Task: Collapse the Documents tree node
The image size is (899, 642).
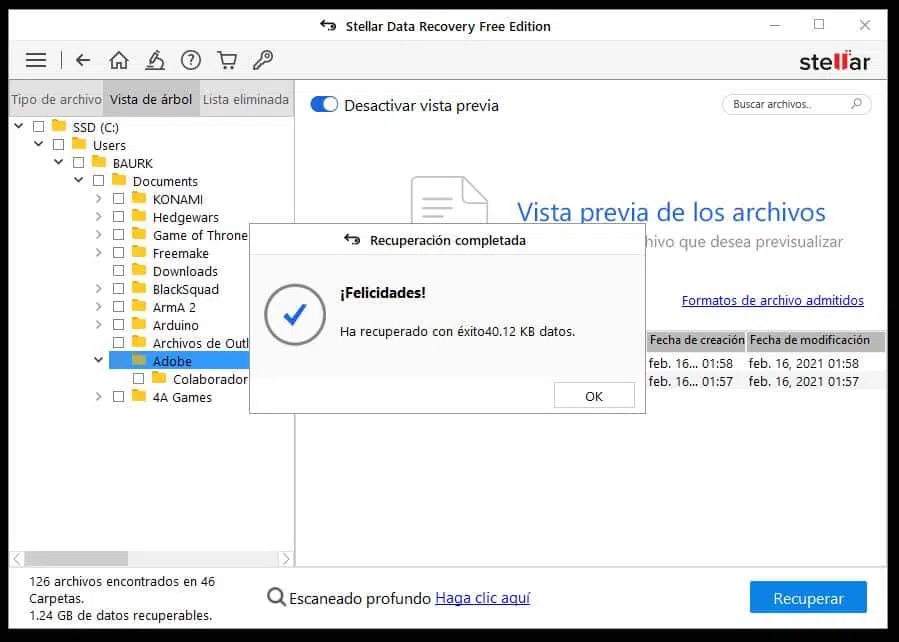Action: click(79, 180)
